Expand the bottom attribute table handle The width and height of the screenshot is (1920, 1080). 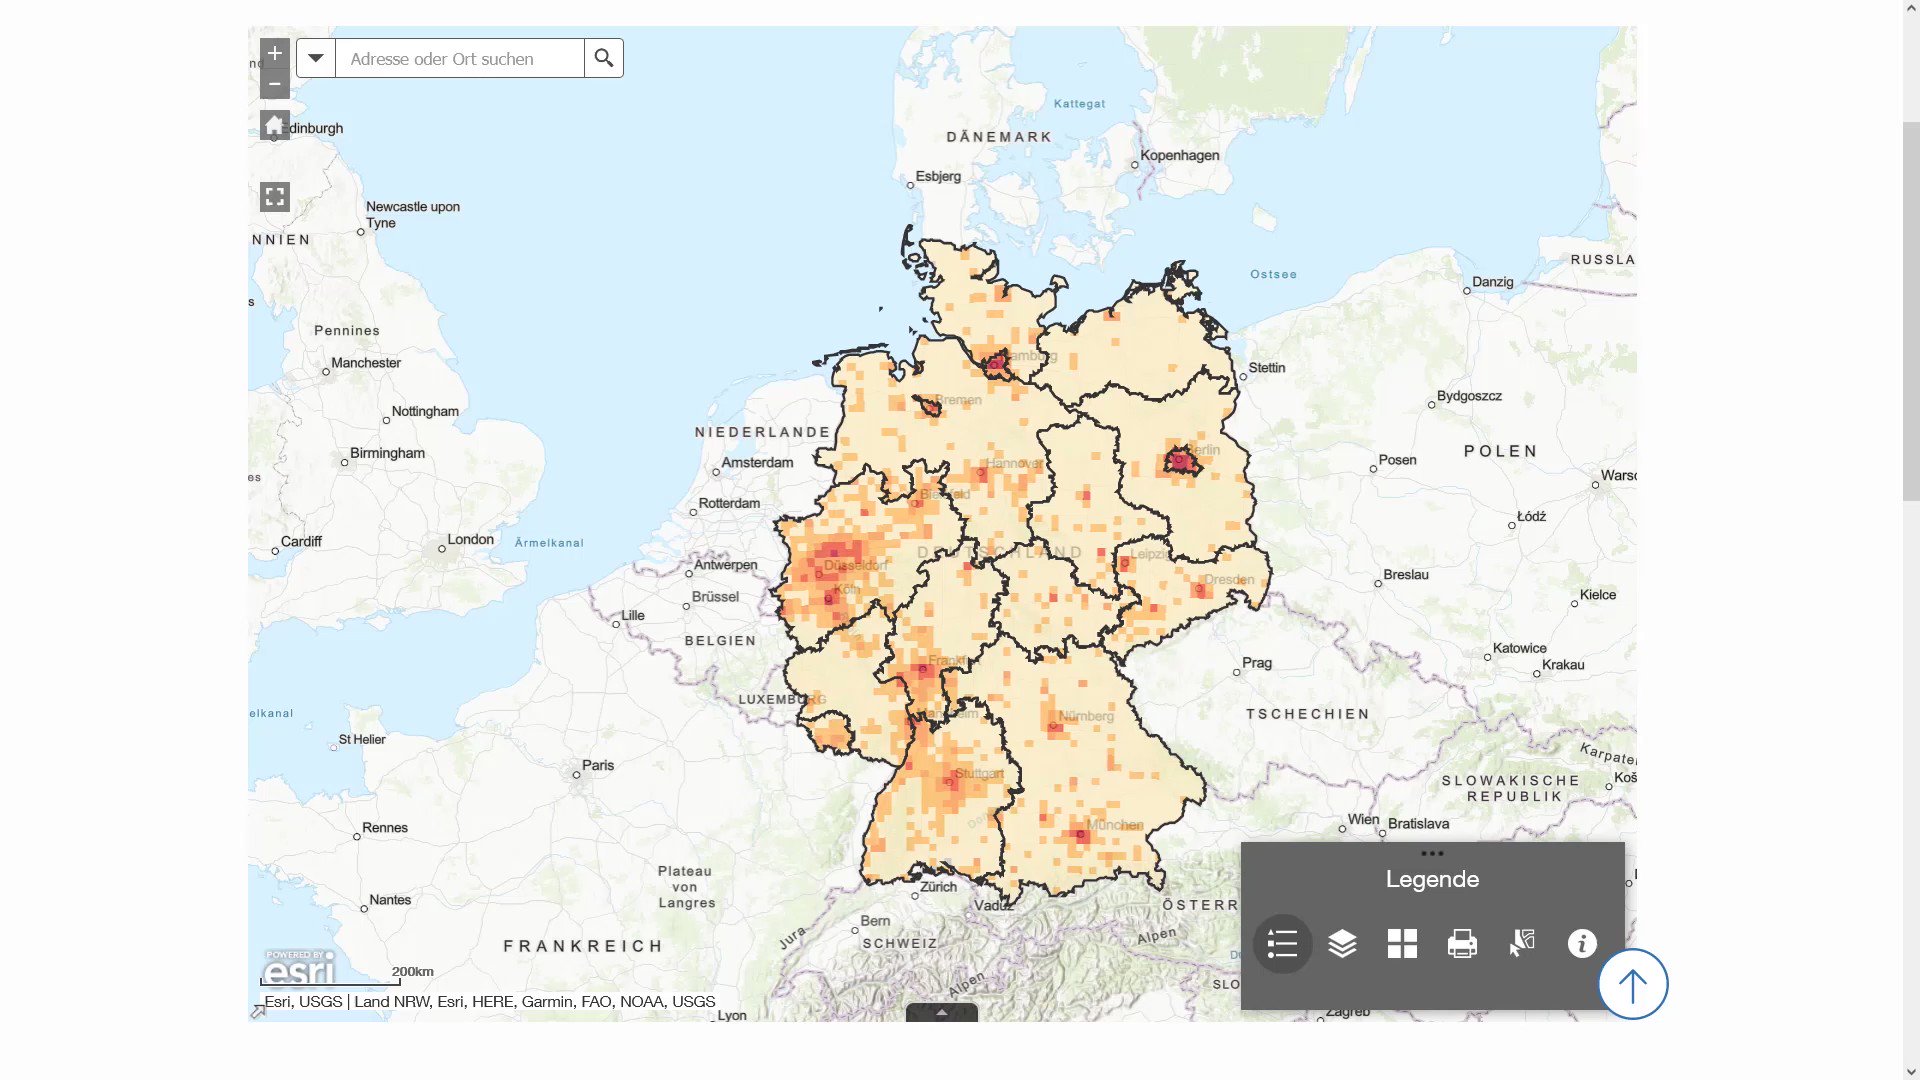pyautogui.click(x=942, y=1012)
